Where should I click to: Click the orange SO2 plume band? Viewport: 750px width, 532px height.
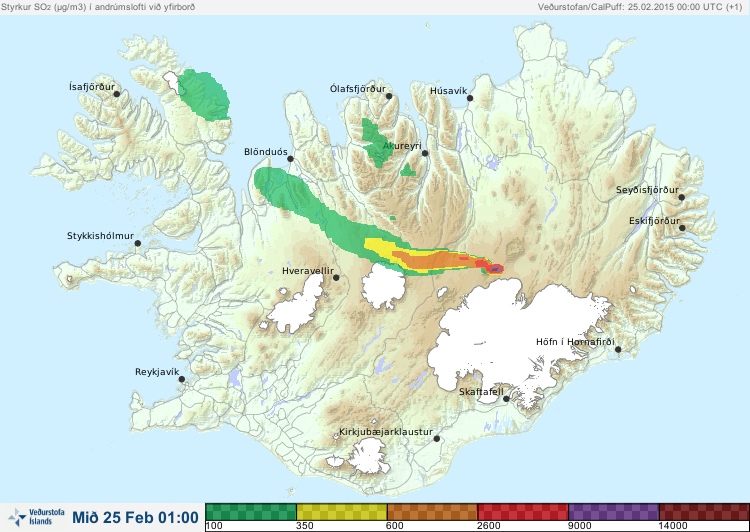[x=428, y=260]
